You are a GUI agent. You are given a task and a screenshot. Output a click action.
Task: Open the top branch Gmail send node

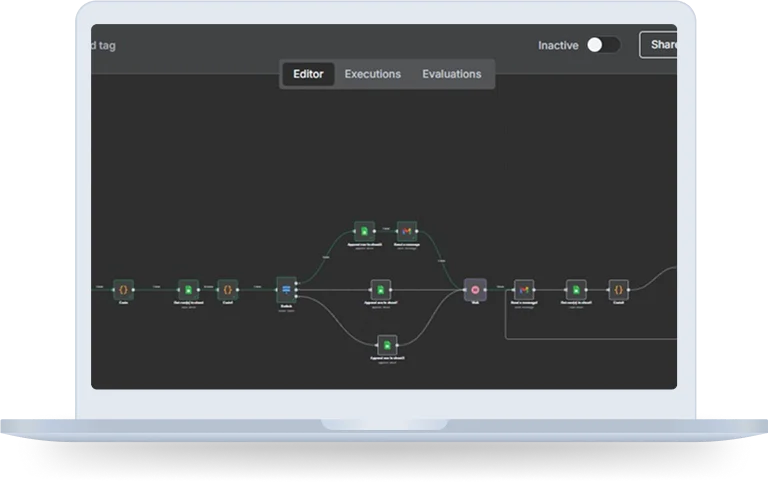[x=406, y=232]
